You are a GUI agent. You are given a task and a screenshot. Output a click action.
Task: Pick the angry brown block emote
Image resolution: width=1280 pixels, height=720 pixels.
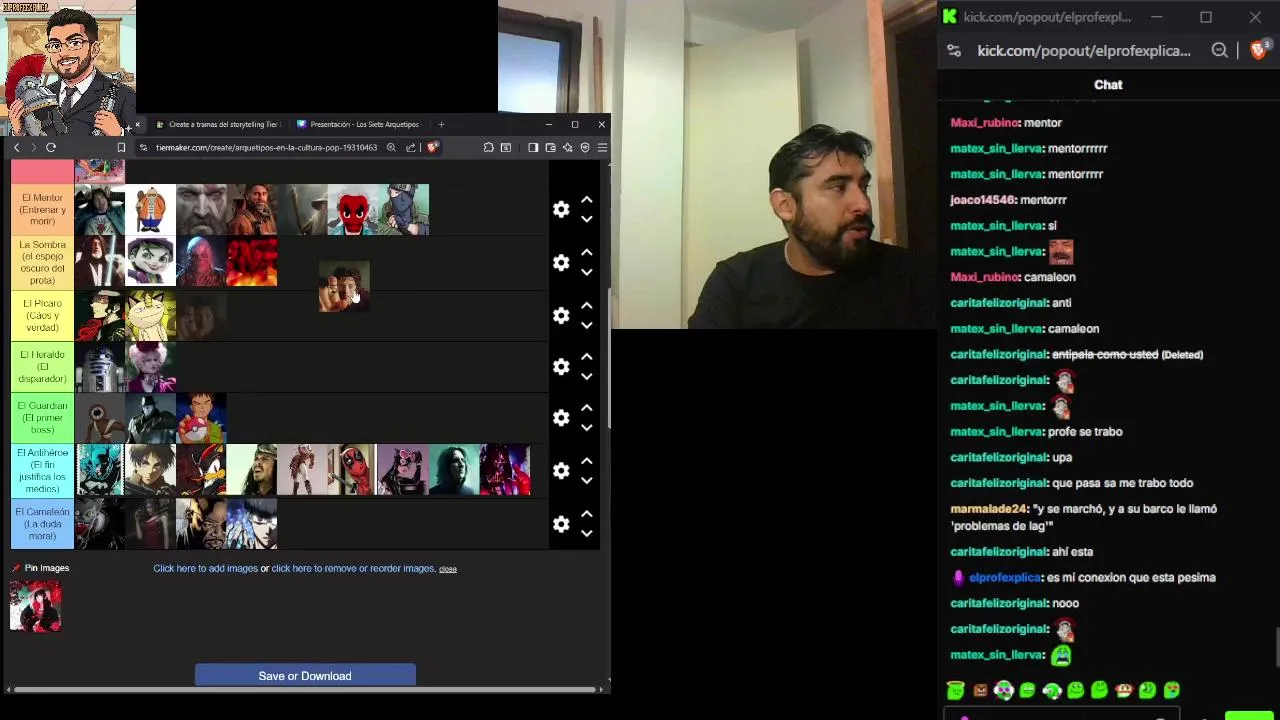(x=980, y=690)
